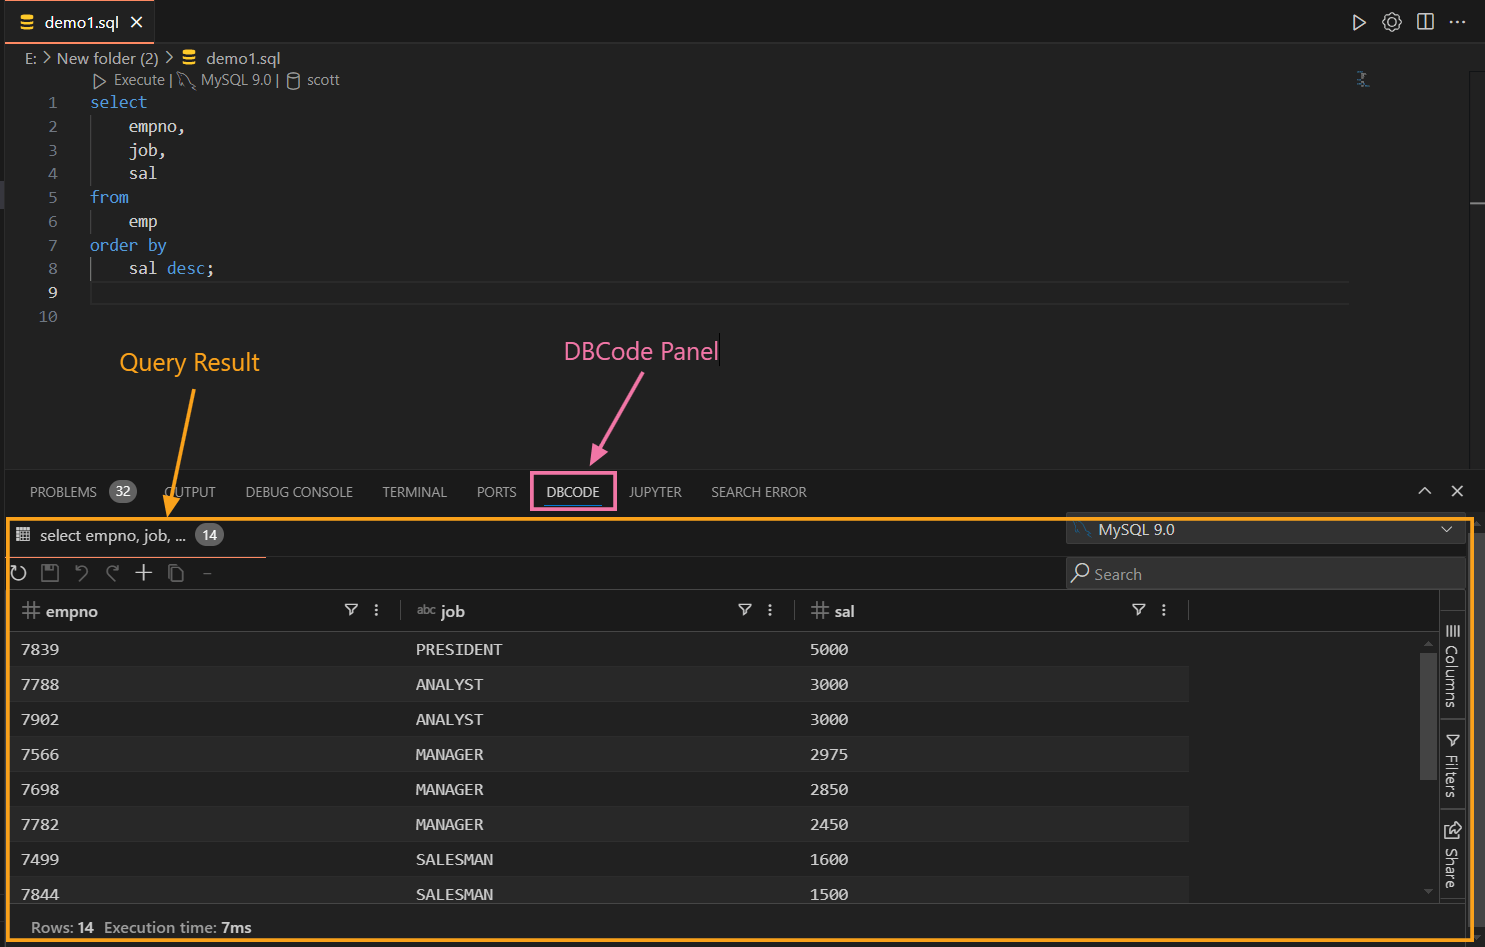Split the editor using the split icon
This screenshot has height=947, width=1485.
(x=1425, y=22)
